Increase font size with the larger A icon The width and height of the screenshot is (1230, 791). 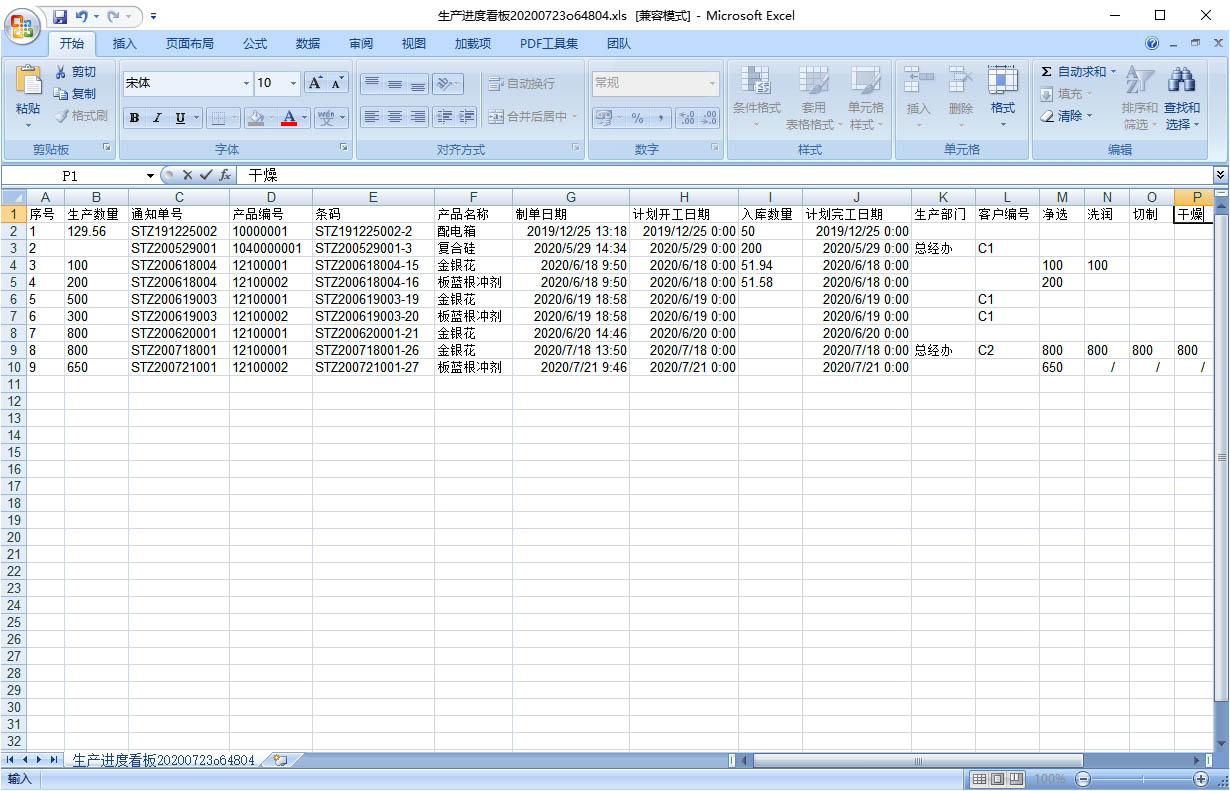315,83
